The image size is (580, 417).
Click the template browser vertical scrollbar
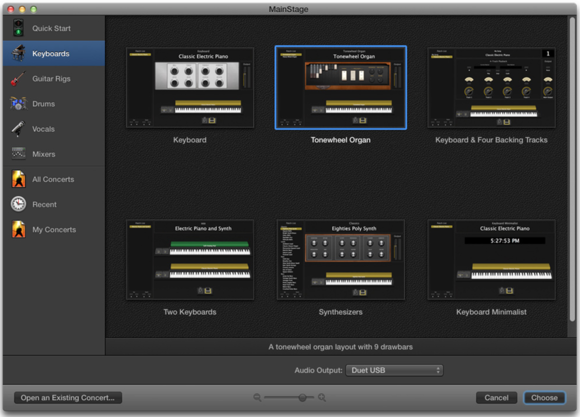coord(572,168)
